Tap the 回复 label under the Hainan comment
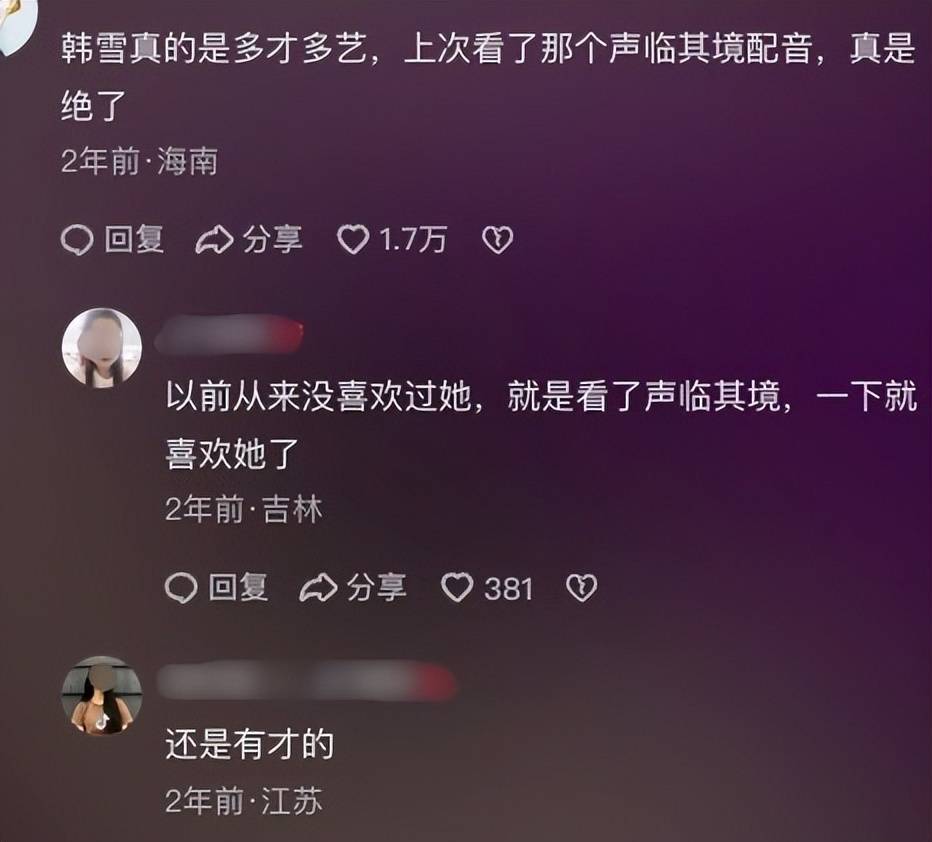 (x=134, y=240)
